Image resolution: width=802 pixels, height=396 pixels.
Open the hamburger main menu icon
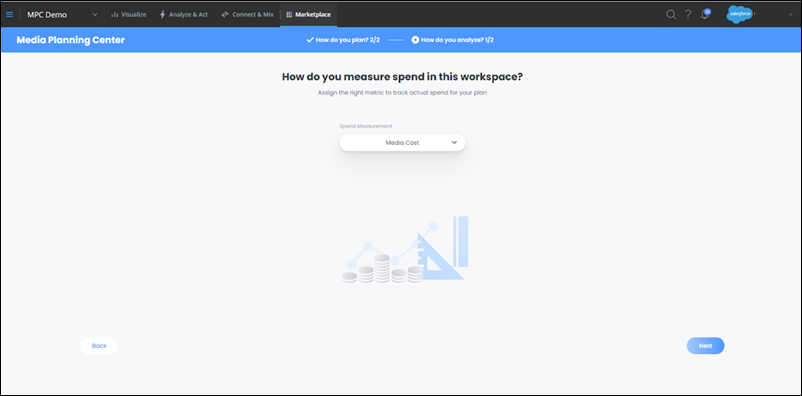pos(9,14)
